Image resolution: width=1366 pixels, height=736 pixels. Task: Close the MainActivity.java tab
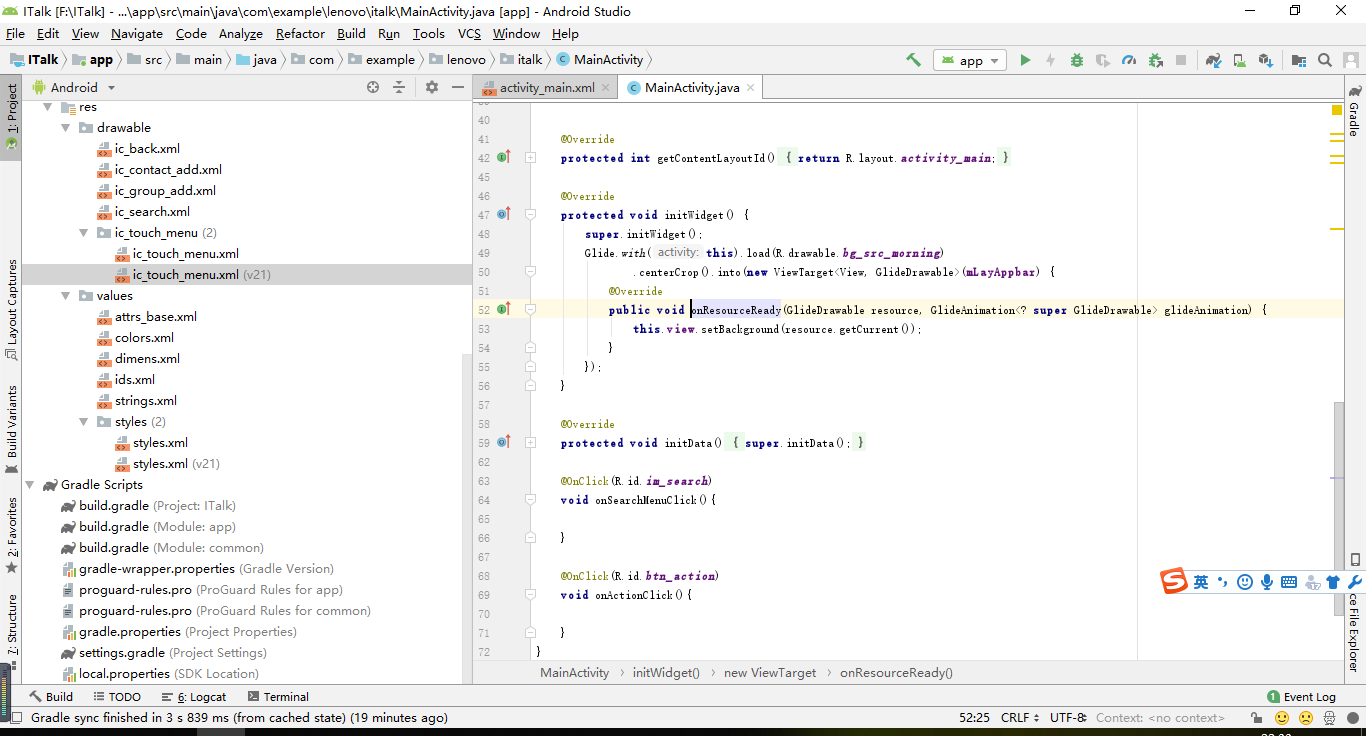750,87
